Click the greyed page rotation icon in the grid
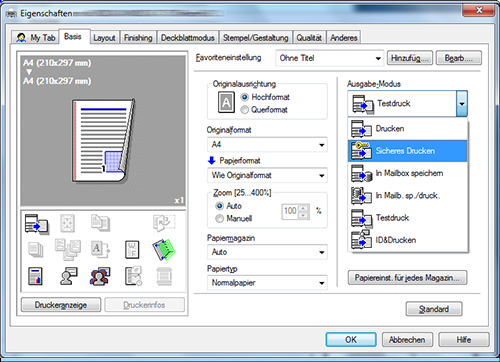Viewport: 500px width, 362px height. (164, 223)
